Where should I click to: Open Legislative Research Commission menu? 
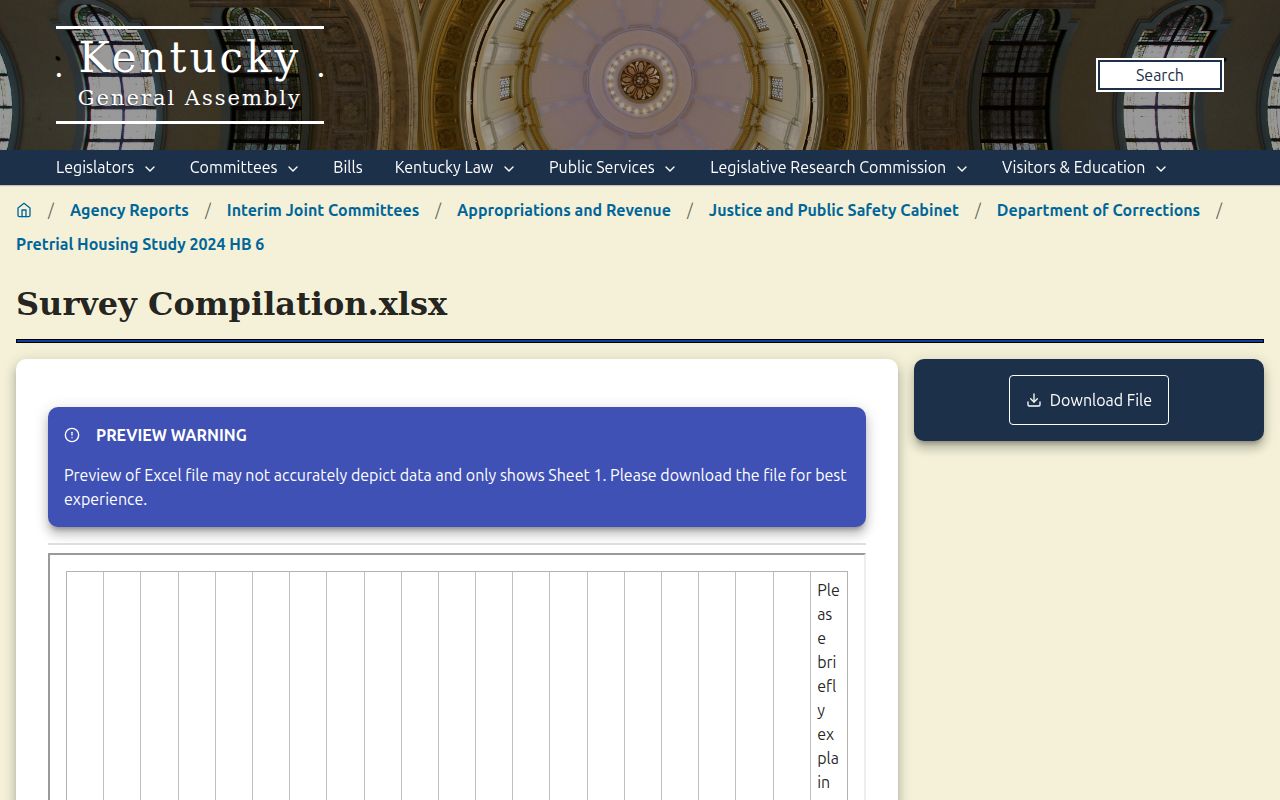(839, 167)
